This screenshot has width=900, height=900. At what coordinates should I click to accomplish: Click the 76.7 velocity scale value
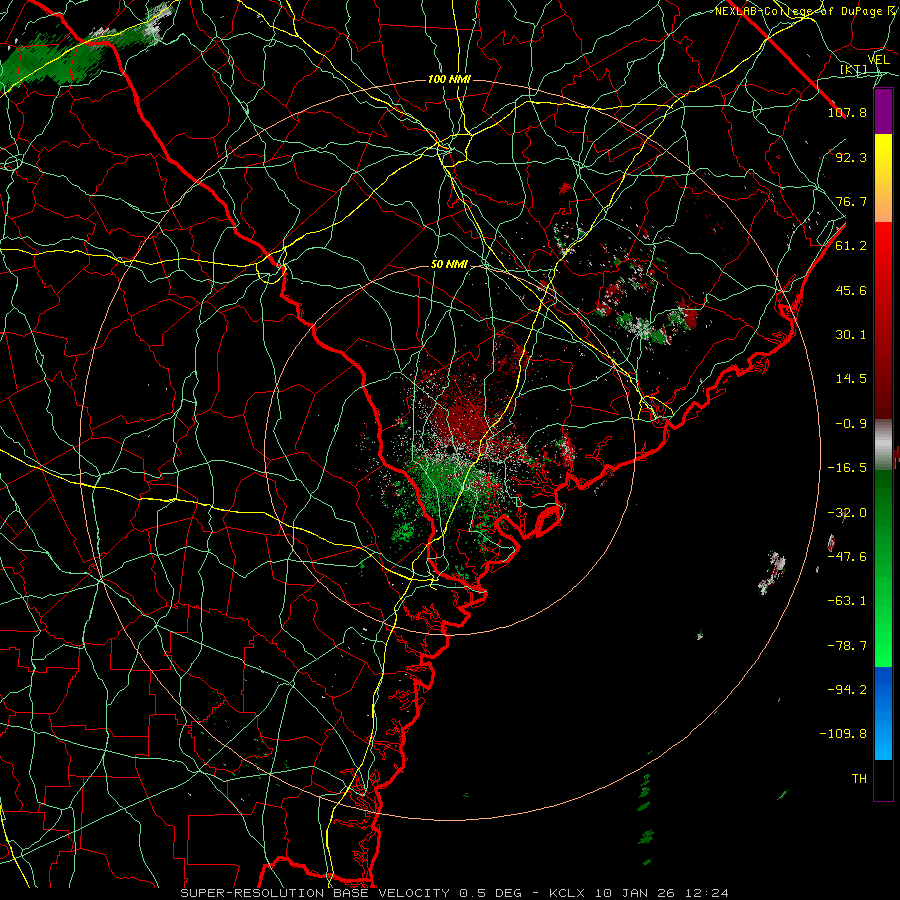[x=851, y=201]
